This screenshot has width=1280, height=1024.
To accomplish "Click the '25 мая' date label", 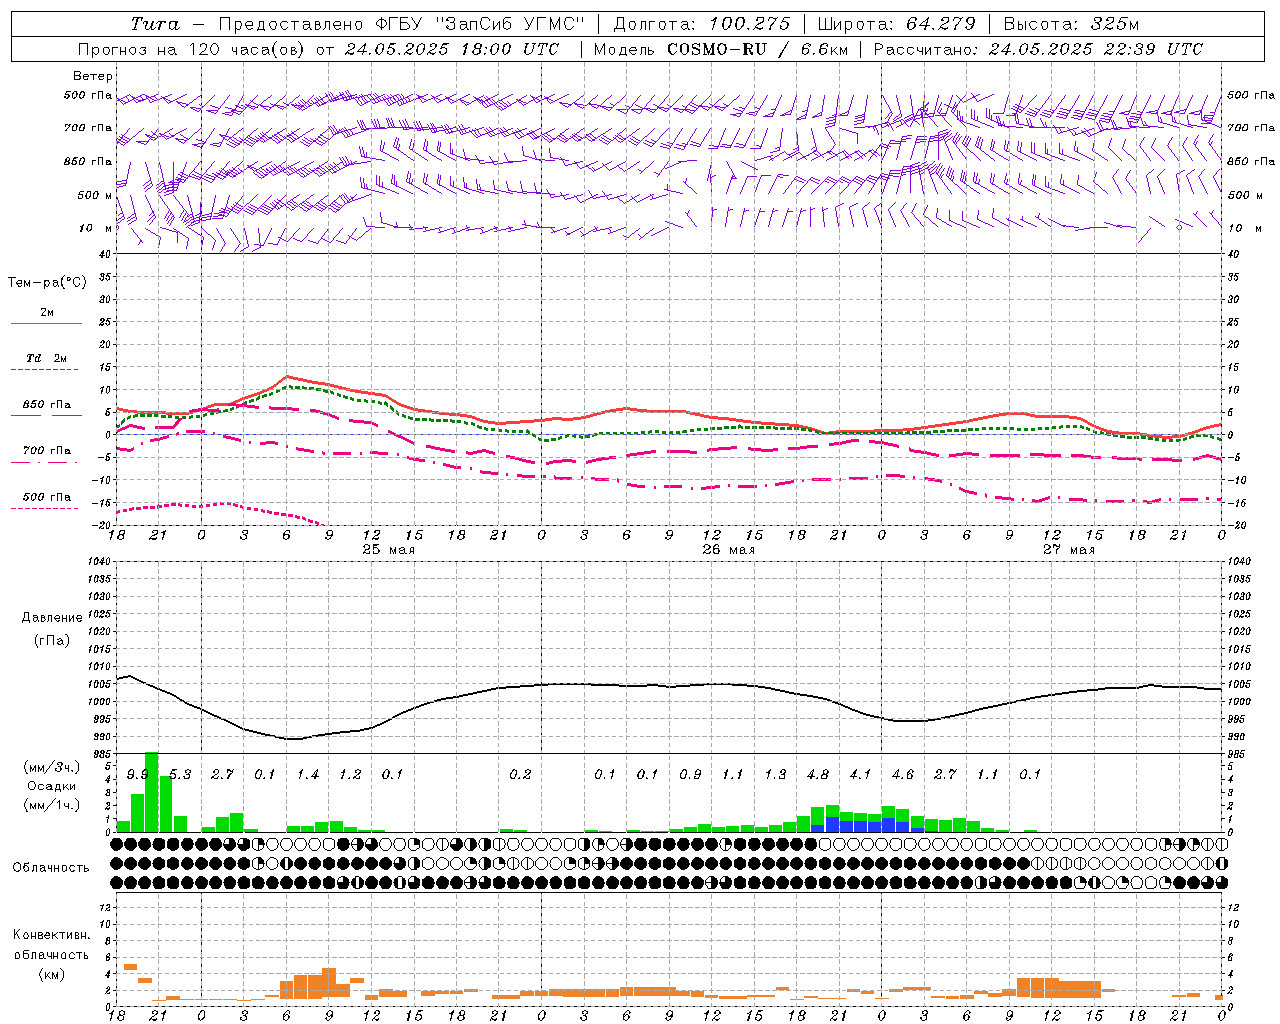I will click(x=388, y=550).
